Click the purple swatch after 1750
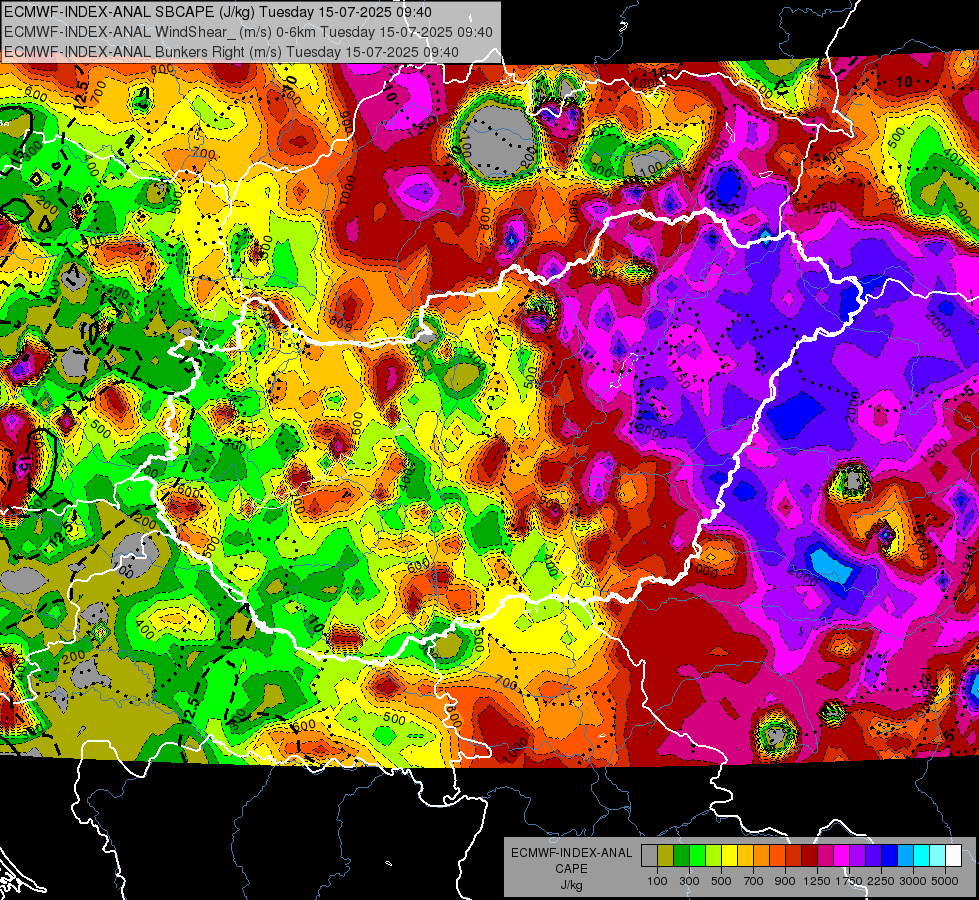 (x=858, y=856)
